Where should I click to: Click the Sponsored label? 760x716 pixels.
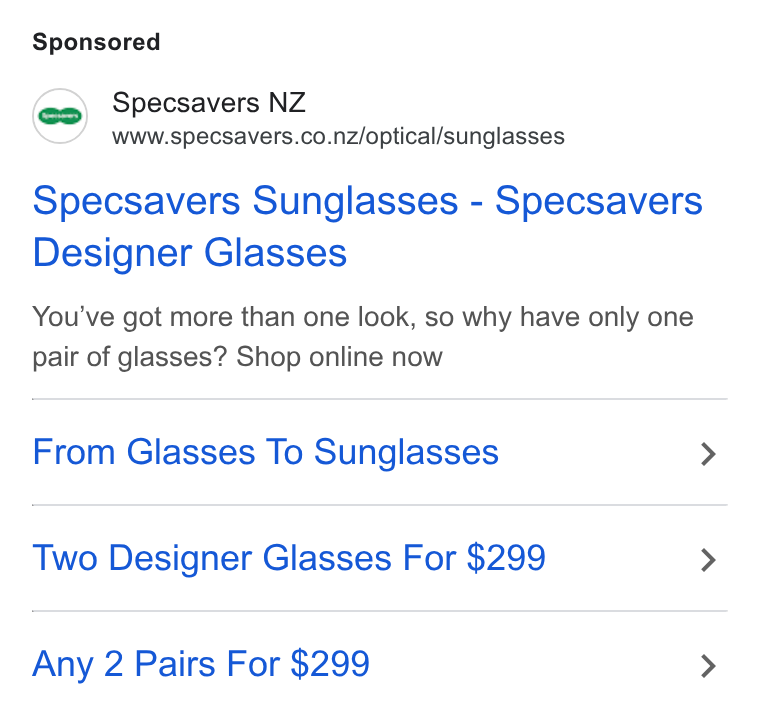(96, 42)
